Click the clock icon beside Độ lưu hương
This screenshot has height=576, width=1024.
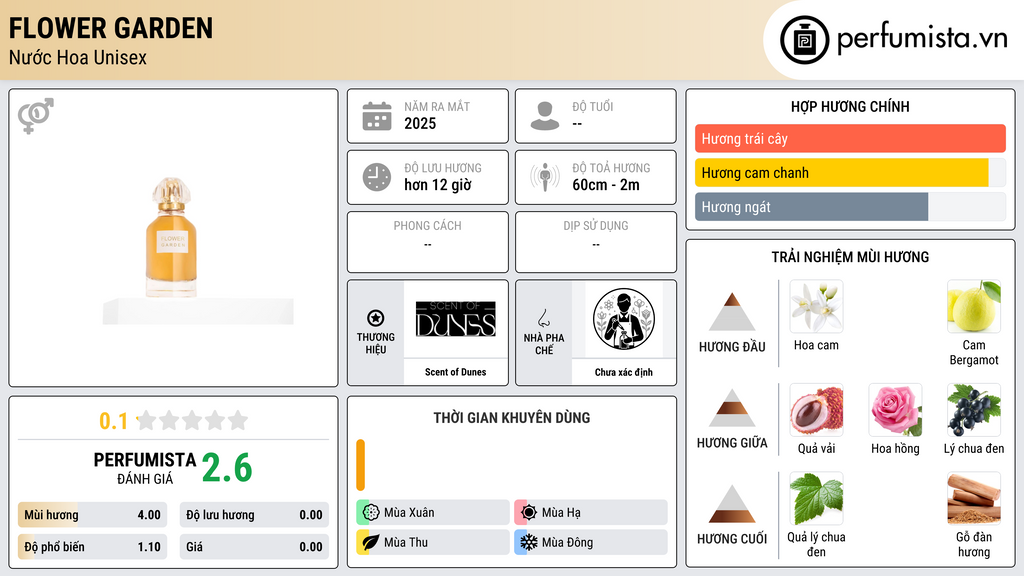[377, 177]
